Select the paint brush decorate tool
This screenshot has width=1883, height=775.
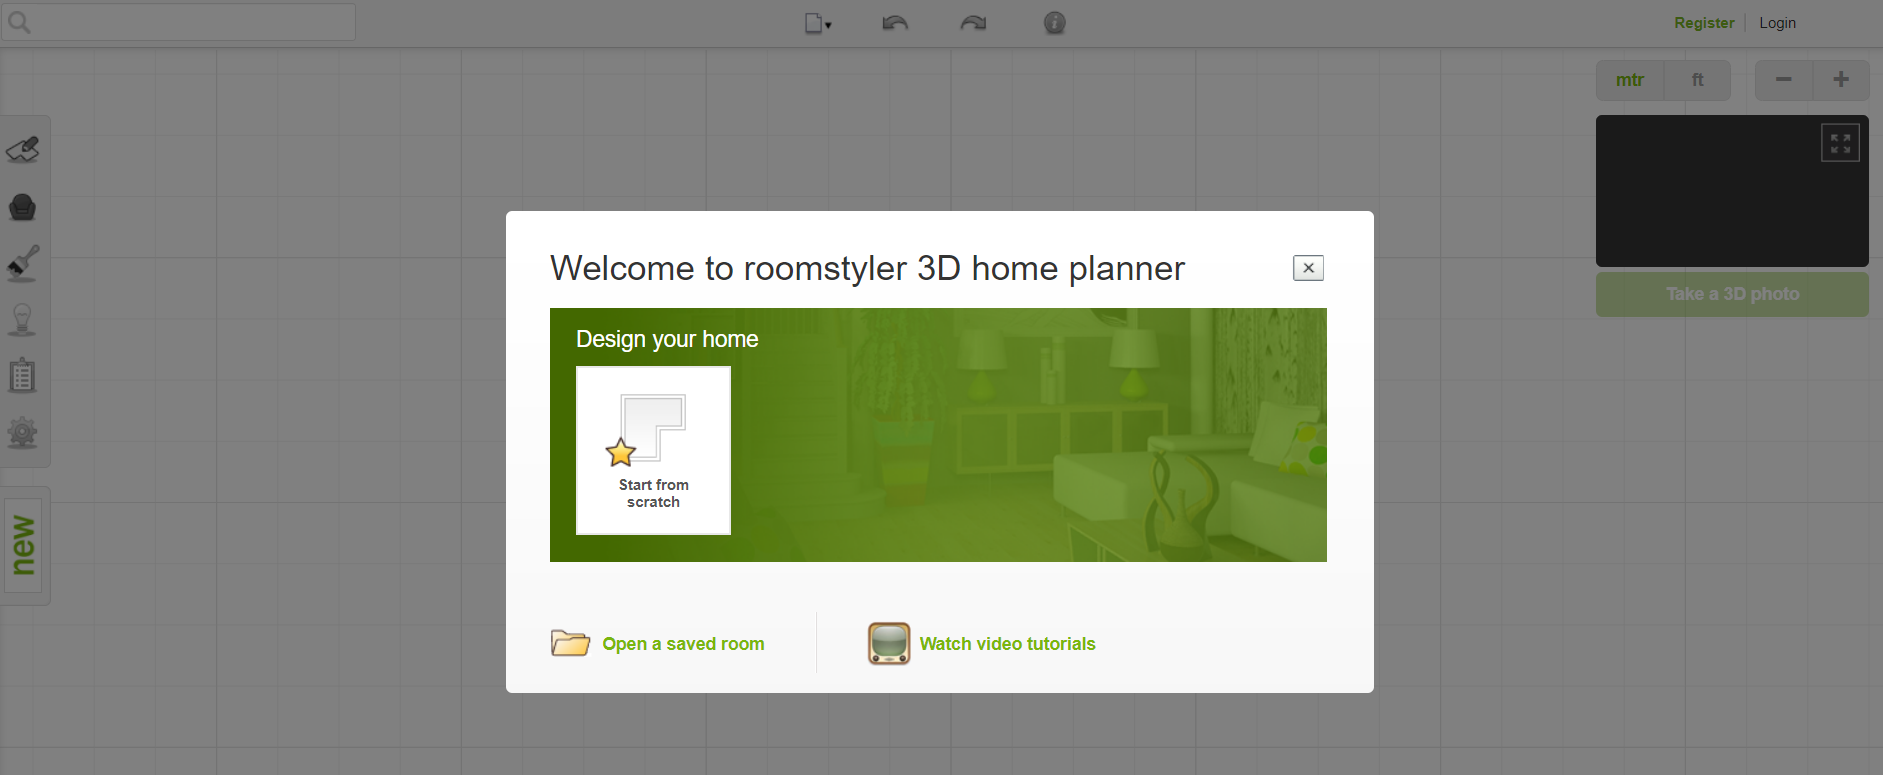(23, 263)
